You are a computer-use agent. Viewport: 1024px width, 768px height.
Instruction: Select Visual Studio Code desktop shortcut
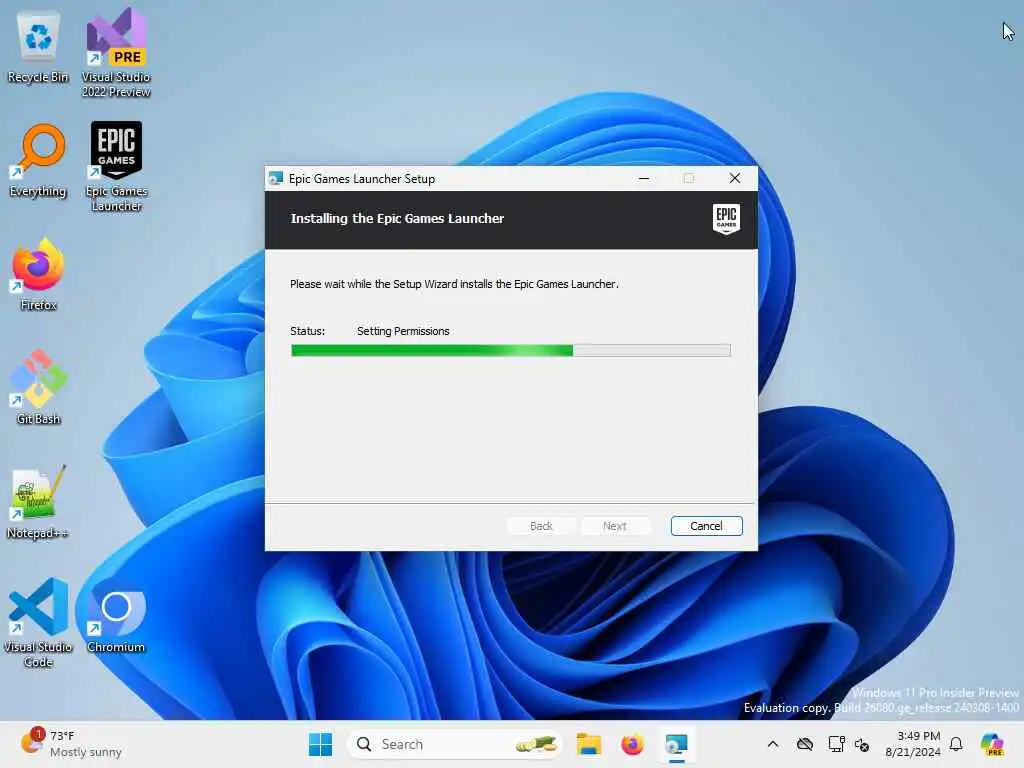click(38, 623)
